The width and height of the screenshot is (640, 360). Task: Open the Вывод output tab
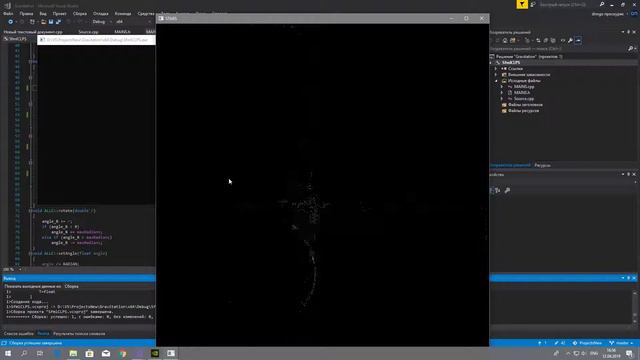click(43, 334)
